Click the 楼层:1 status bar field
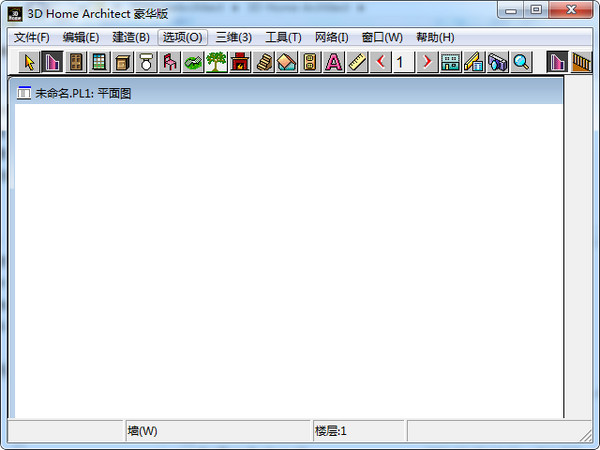This screenshot has height=450, width=600. (x=359, y=431)
